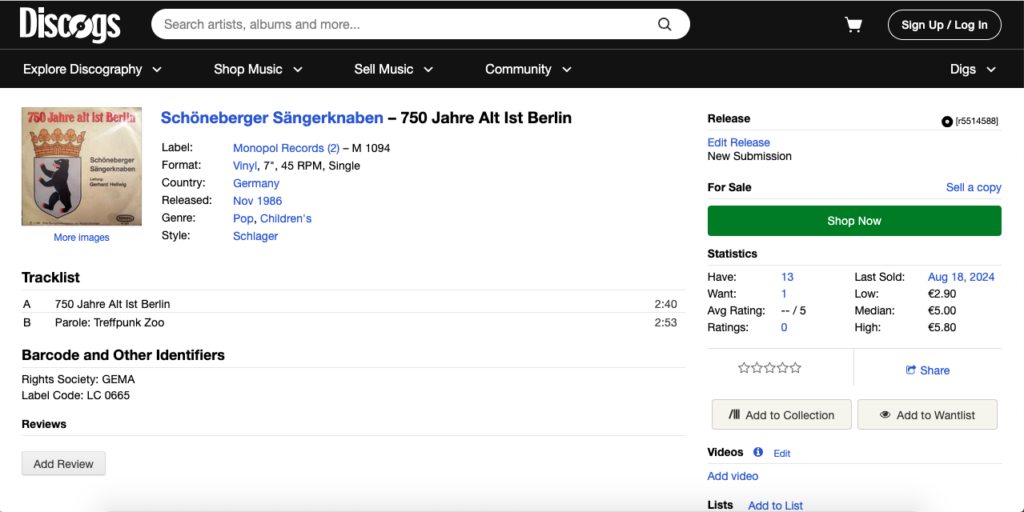The height and width of the screenshot is (512, 1024).
Task: Click Add to Collection button
Action: 782,415
